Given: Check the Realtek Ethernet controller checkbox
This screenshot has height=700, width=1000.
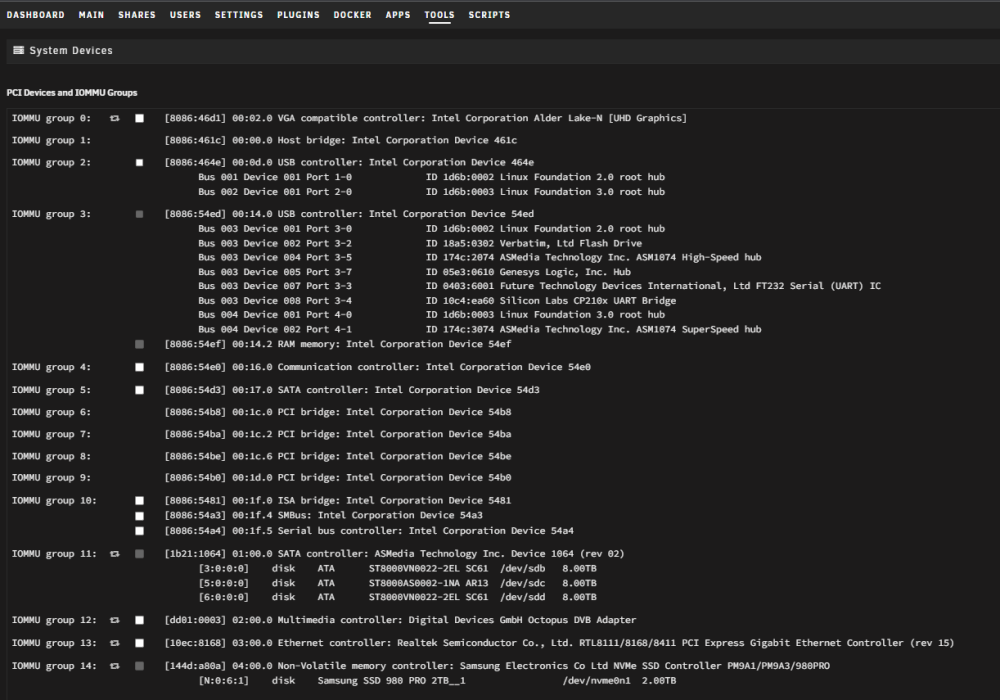Looking at the screenshot, I should pos(139,643).
